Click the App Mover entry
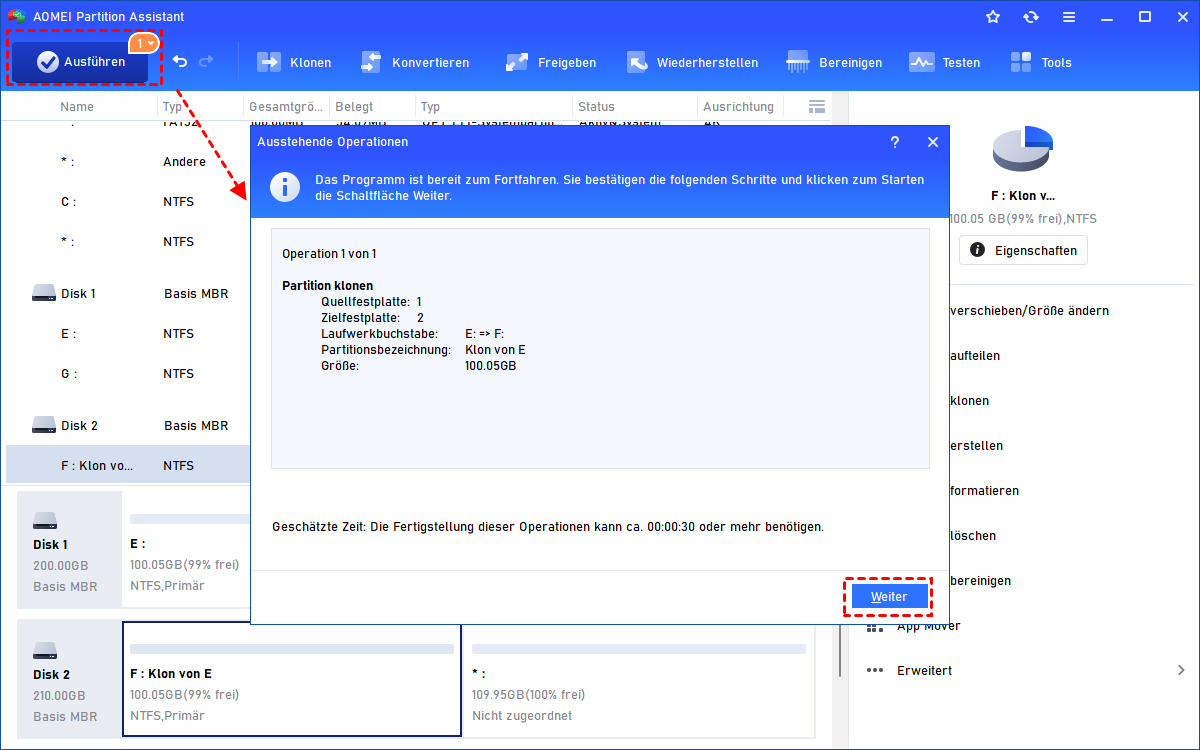 point(928,625)
